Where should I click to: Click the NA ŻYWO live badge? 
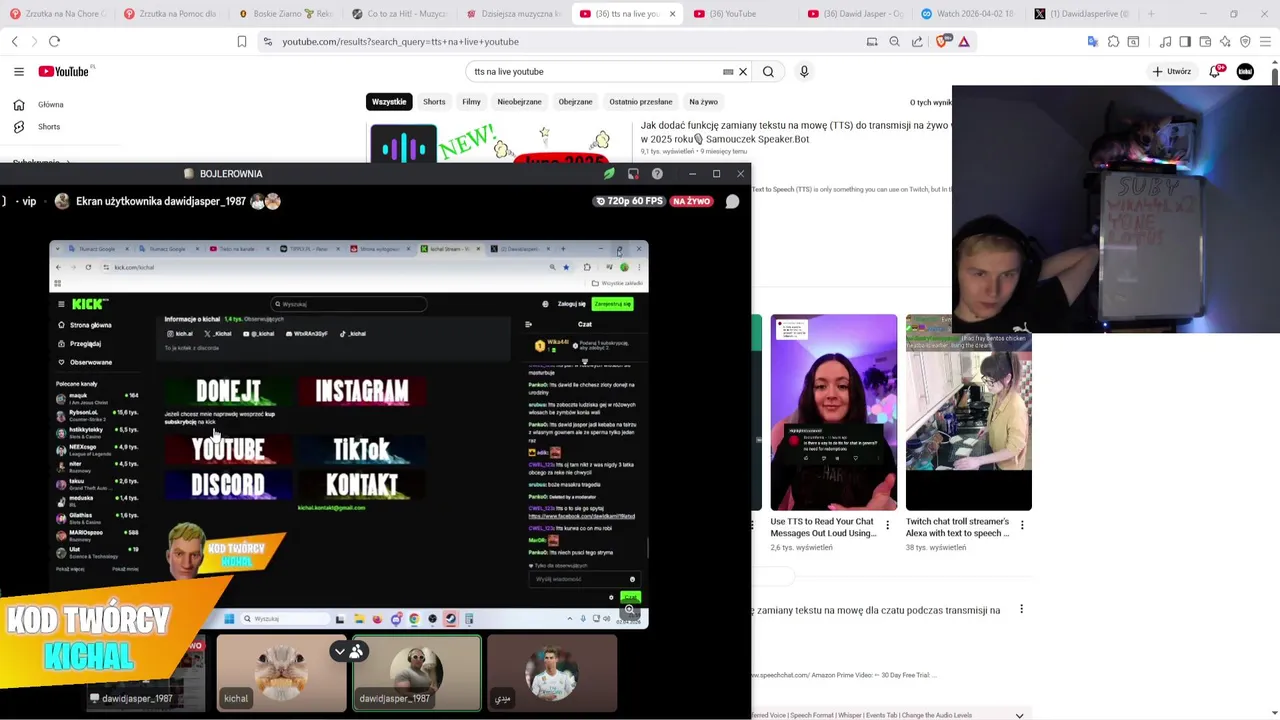[x=692, y=201]
